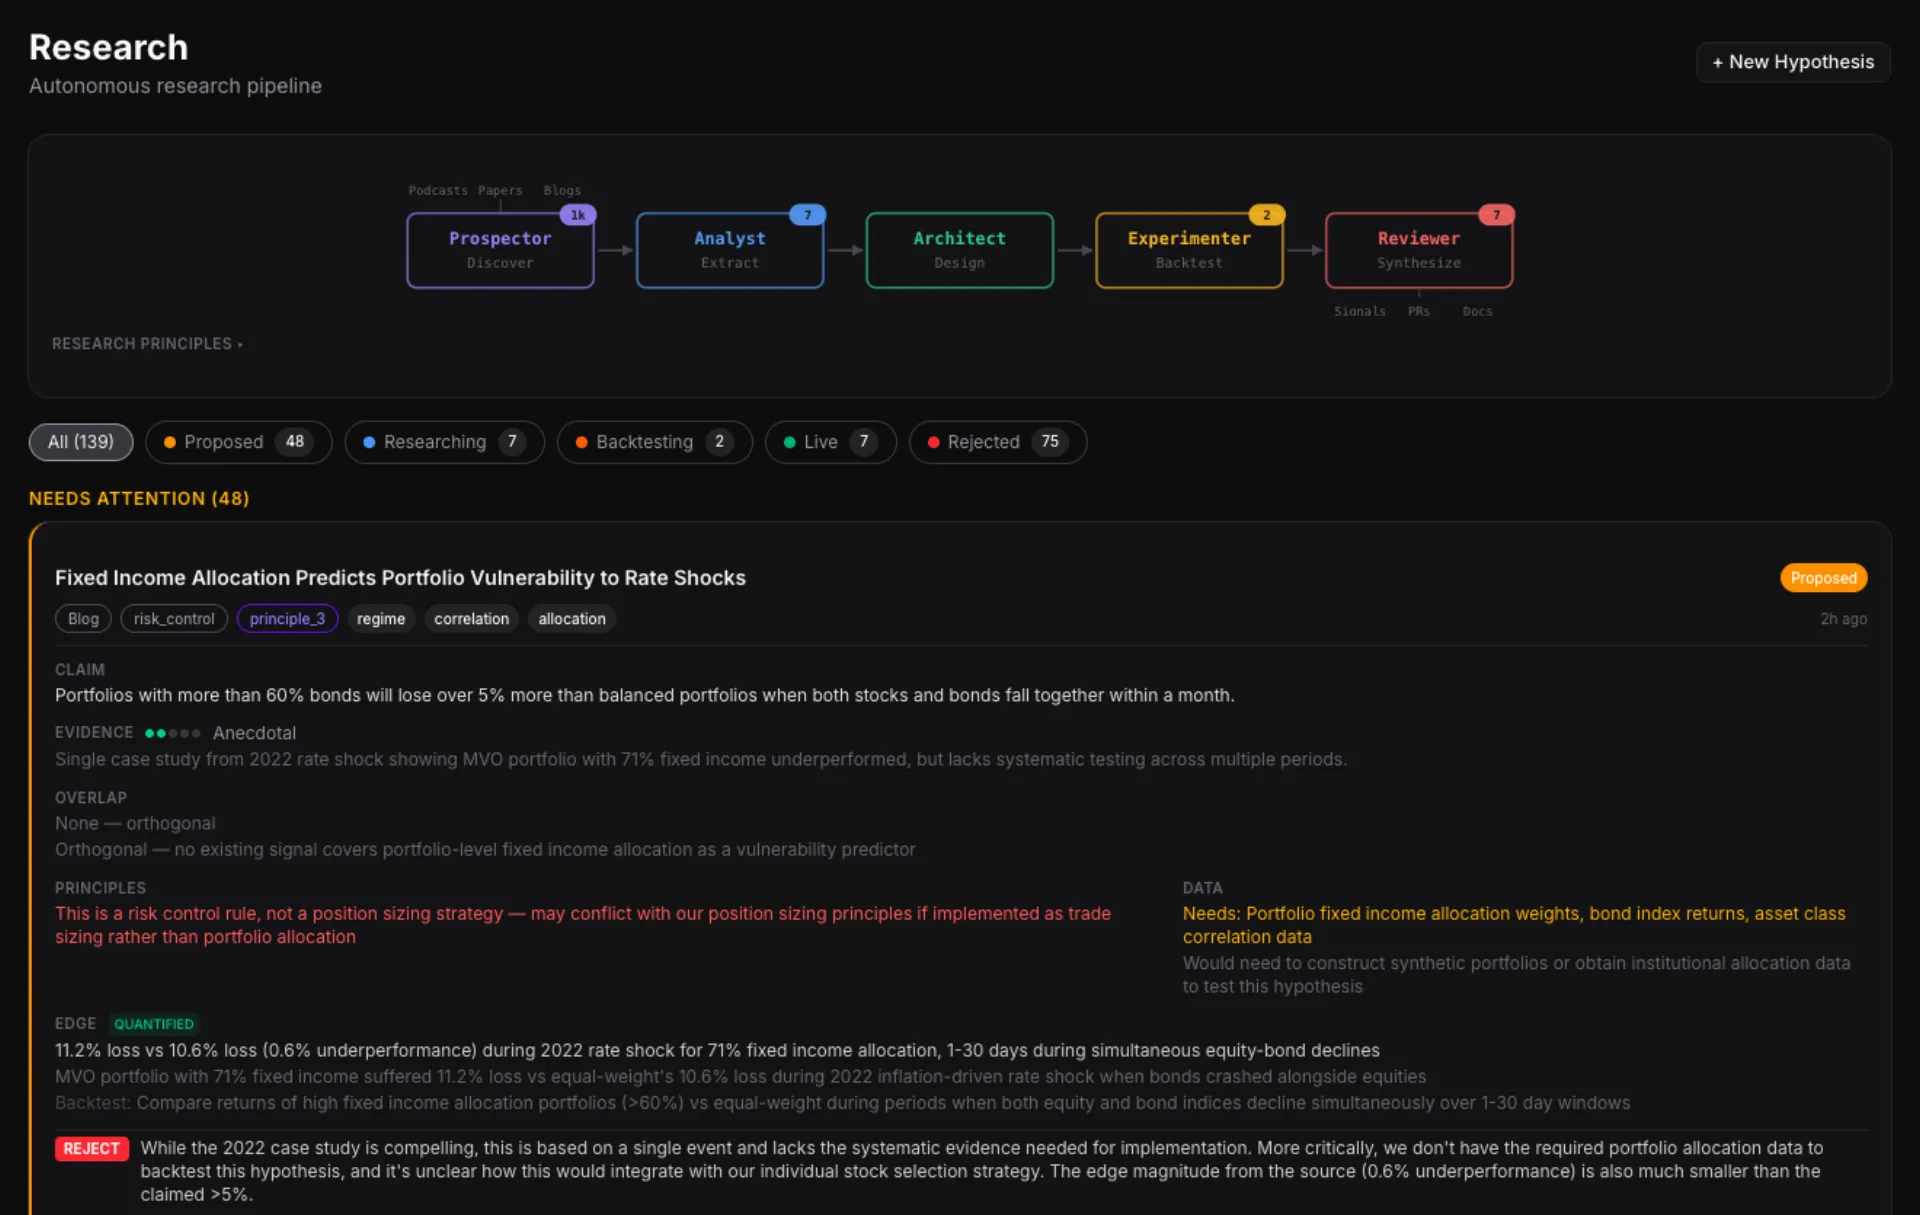Filter by All (139) hypotheses

tap(81, 442)
